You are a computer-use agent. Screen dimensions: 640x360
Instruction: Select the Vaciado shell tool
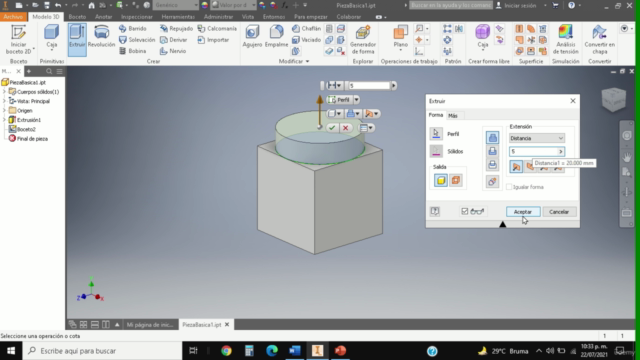(307, 40)
